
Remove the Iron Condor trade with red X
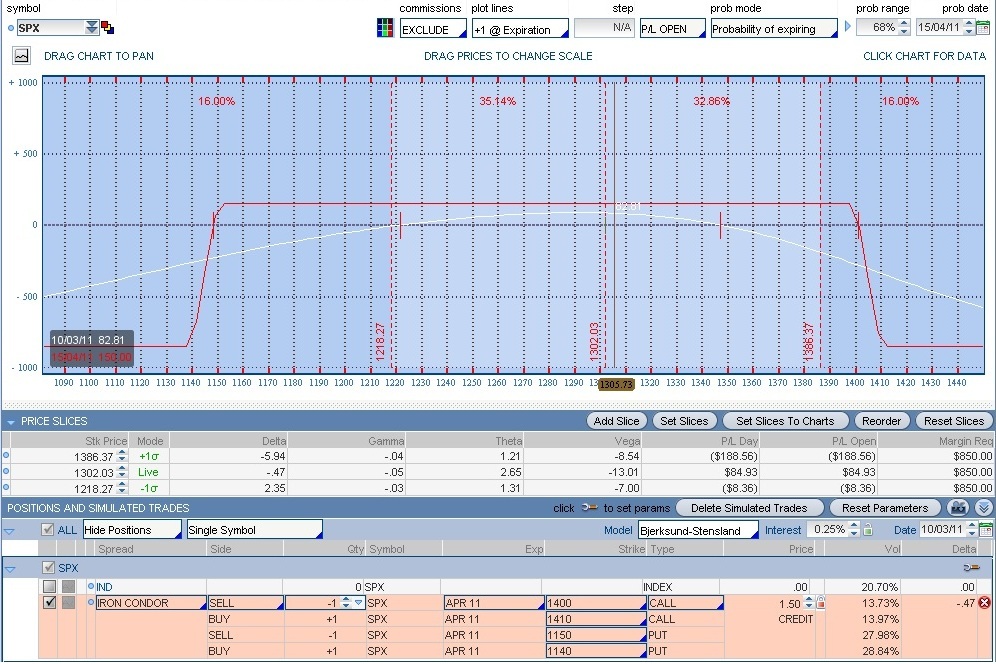point(984,603)
